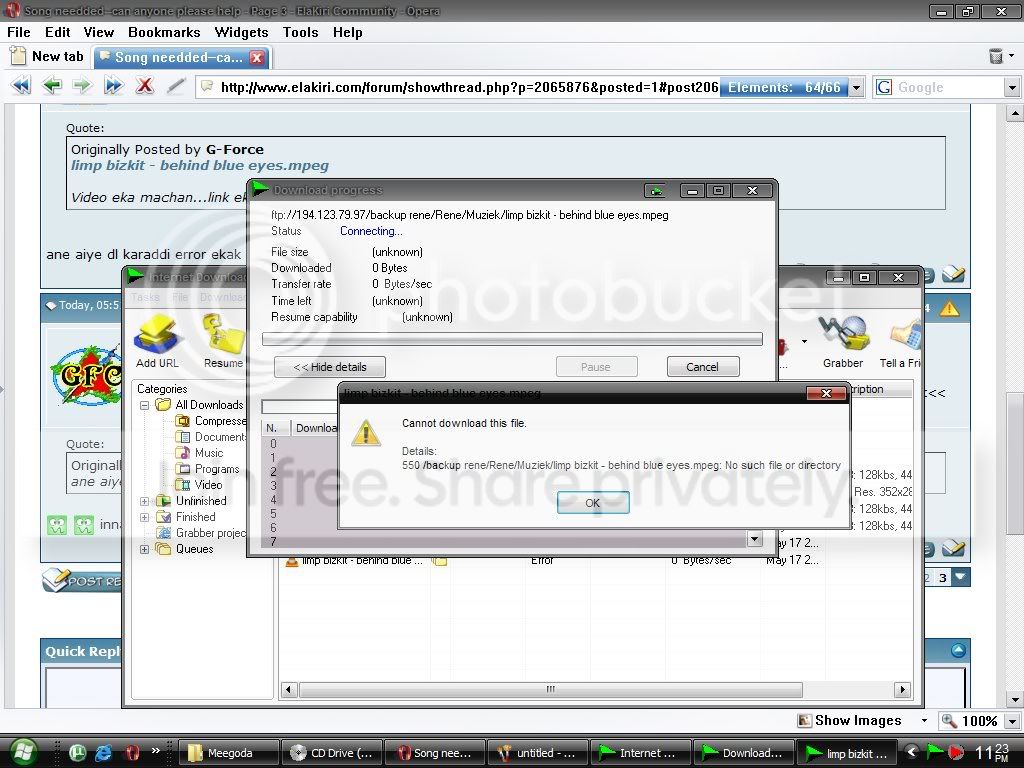Click Resume icon in Internet Download Manager
This screenshot has height=768, width=1024.
point(223,341)
